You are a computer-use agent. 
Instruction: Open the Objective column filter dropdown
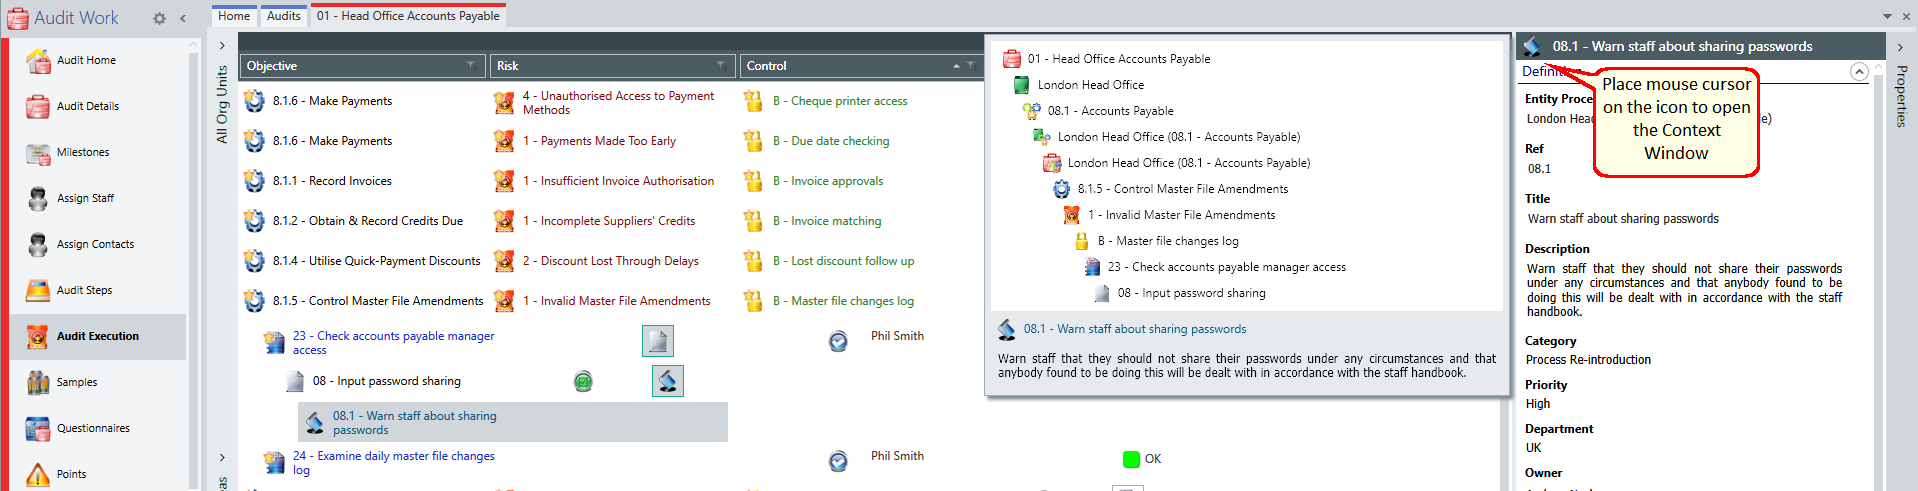tap(471, 66)
